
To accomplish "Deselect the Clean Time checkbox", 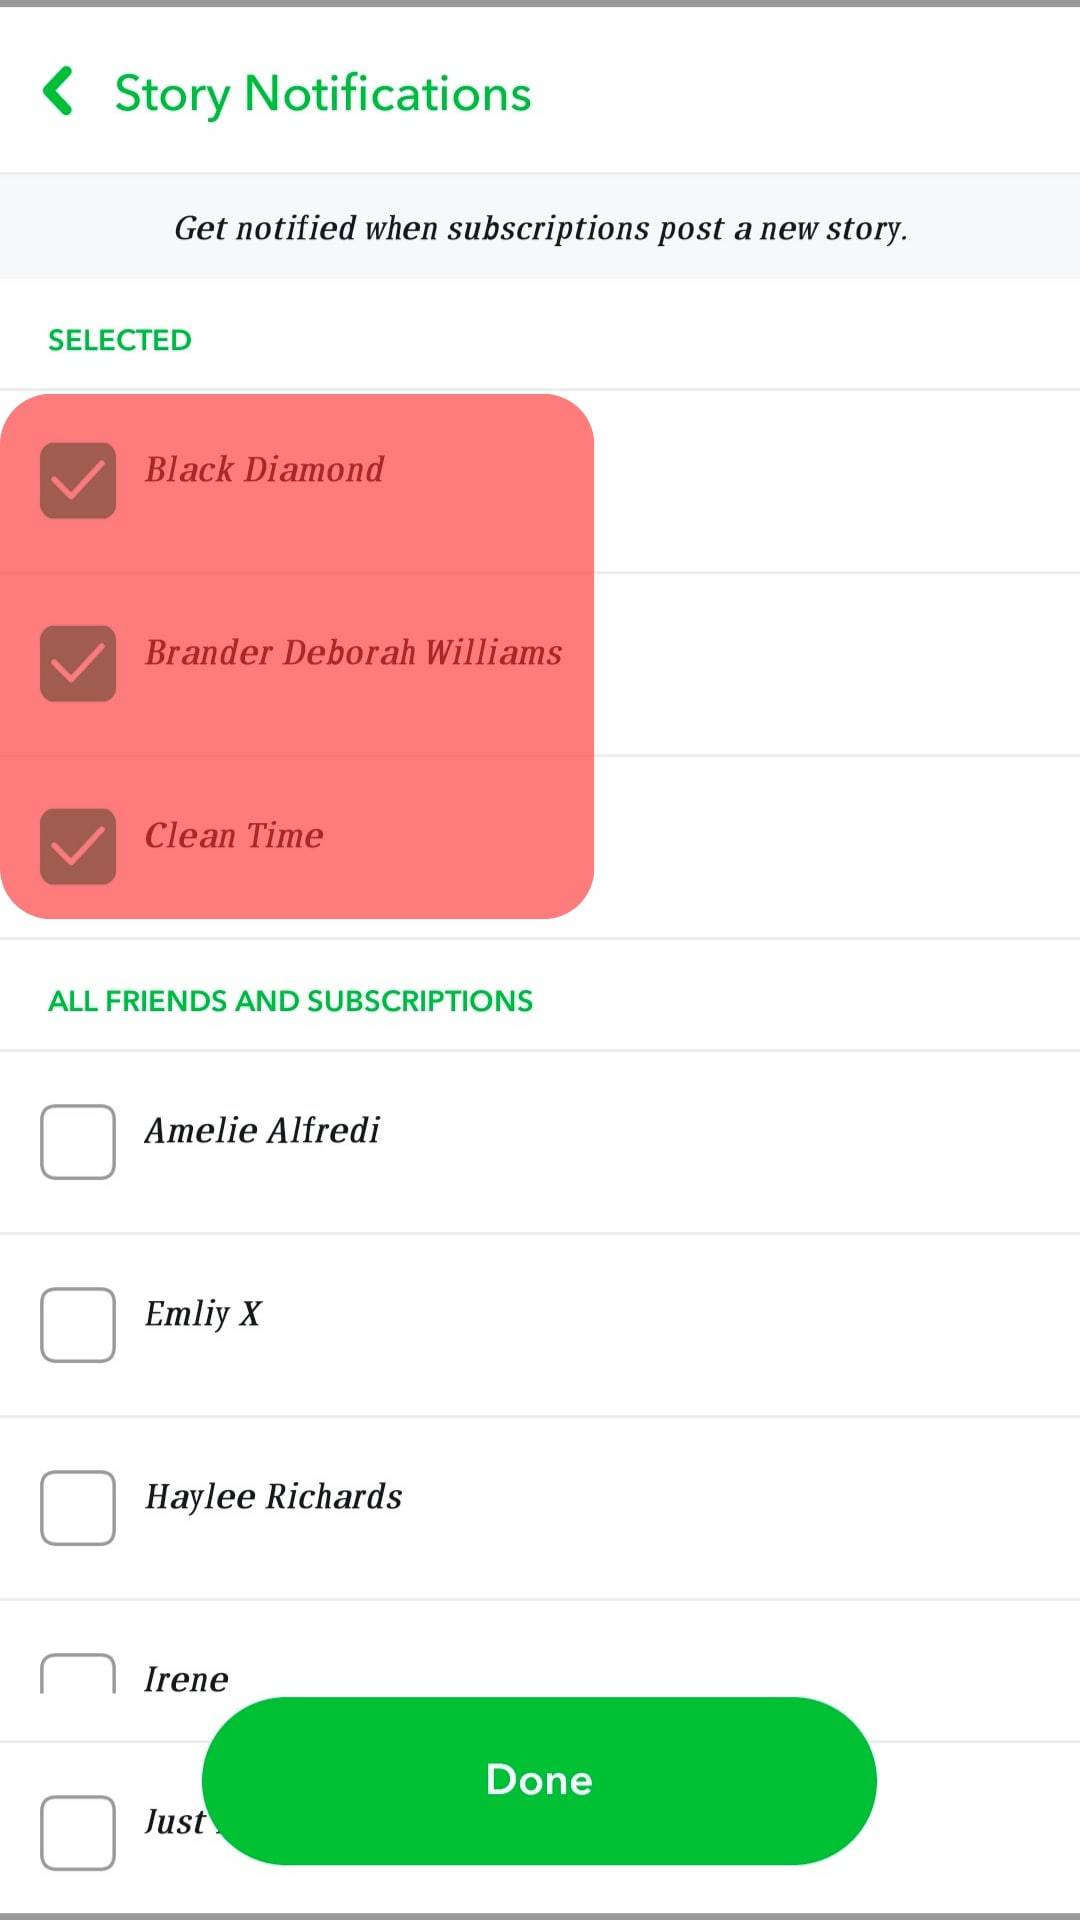I will 78,846.
